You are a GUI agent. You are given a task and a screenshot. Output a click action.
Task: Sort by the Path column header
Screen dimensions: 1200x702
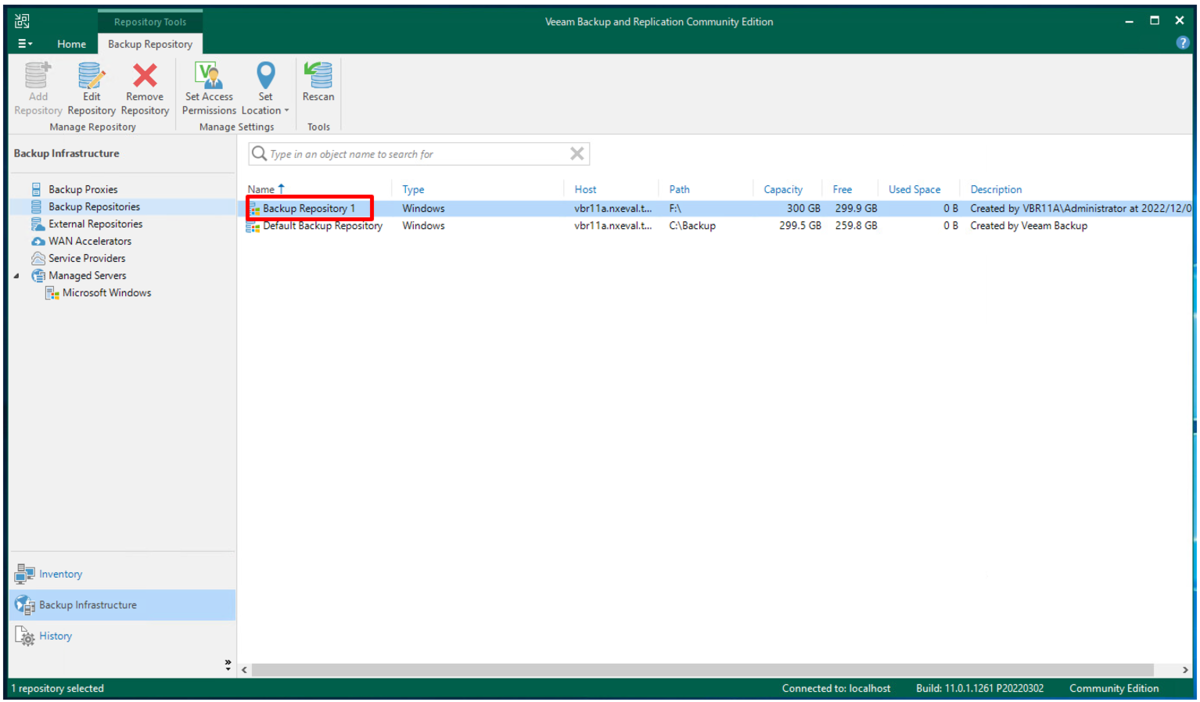pos(679,189)
